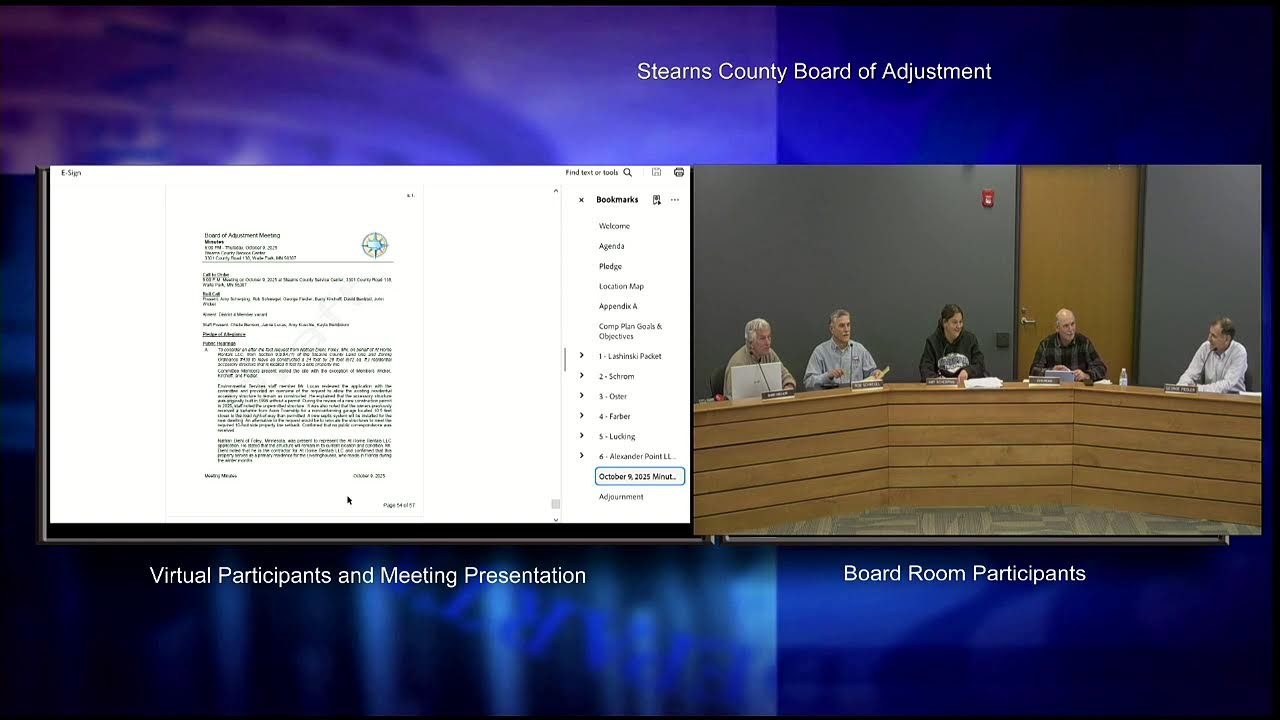Open the E-Sign menu item
This screenshot has height=720, width=1280.
pos(71,173)
